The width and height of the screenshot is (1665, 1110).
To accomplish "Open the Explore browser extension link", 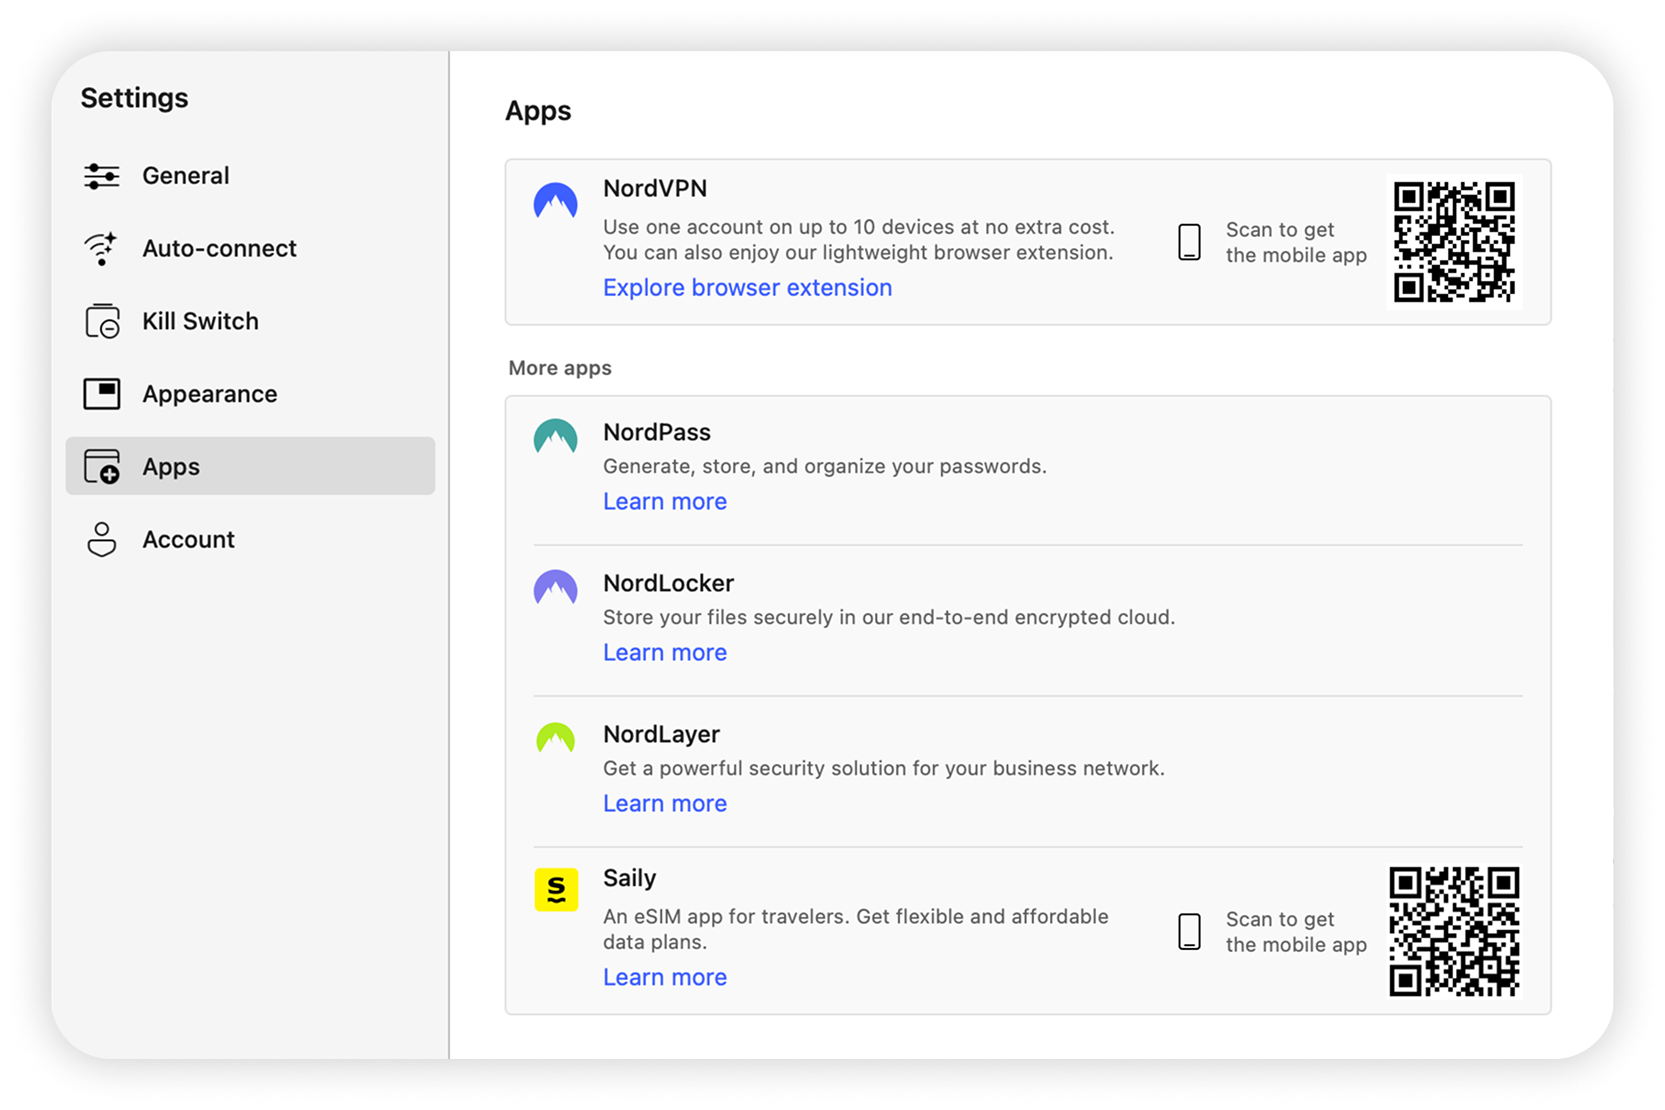I will 747,288.
